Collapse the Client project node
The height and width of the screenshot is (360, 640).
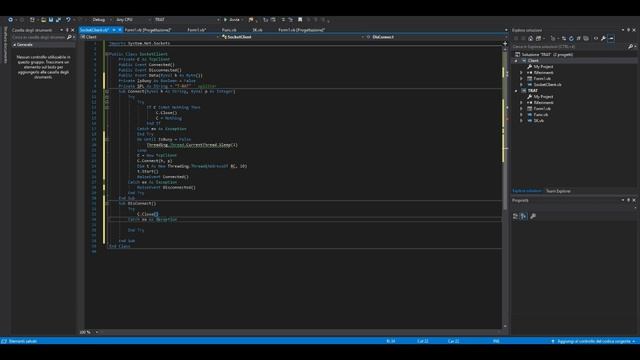click(516, 61)
